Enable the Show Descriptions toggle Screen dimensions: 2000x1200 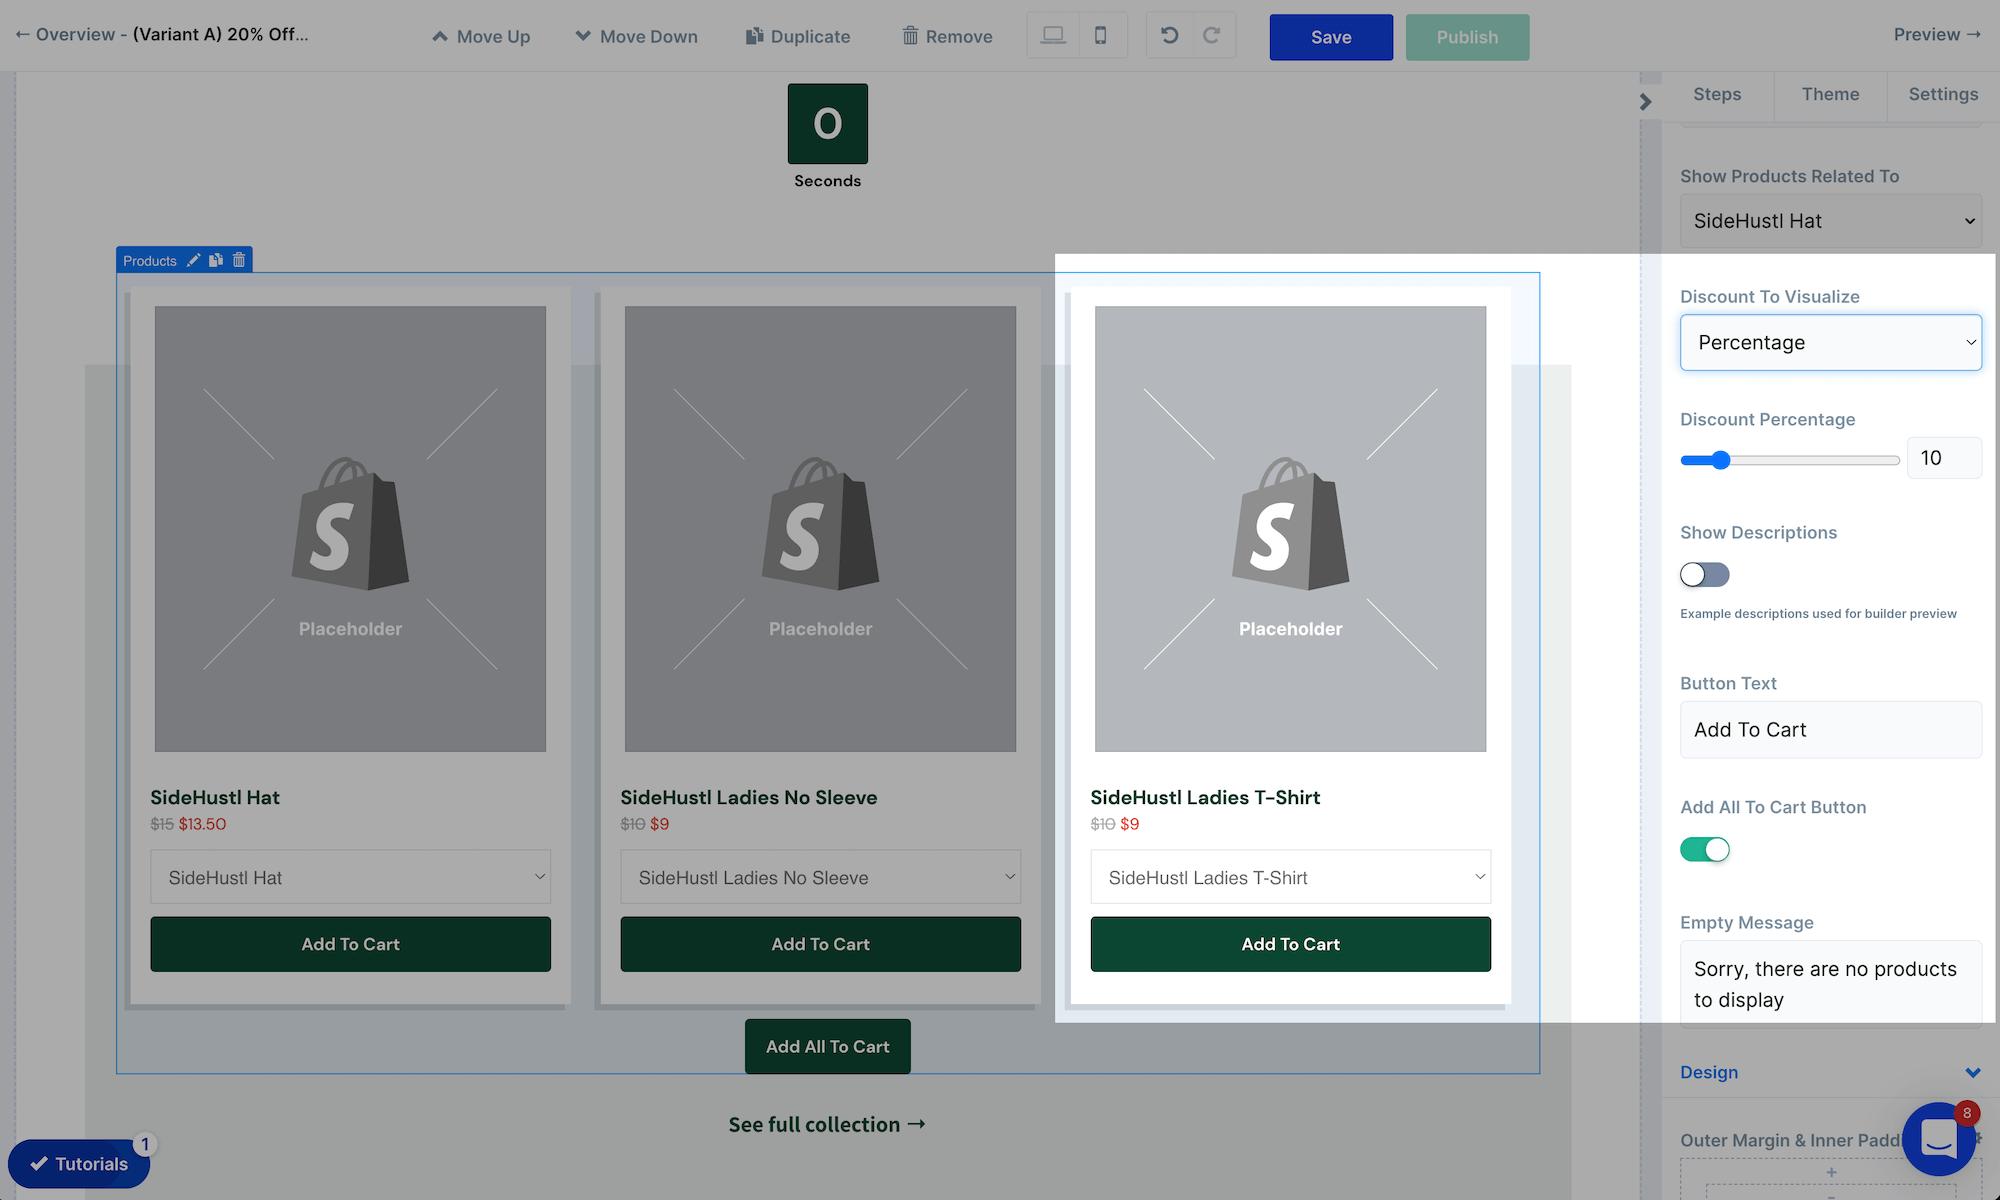tap(1704, 575)
